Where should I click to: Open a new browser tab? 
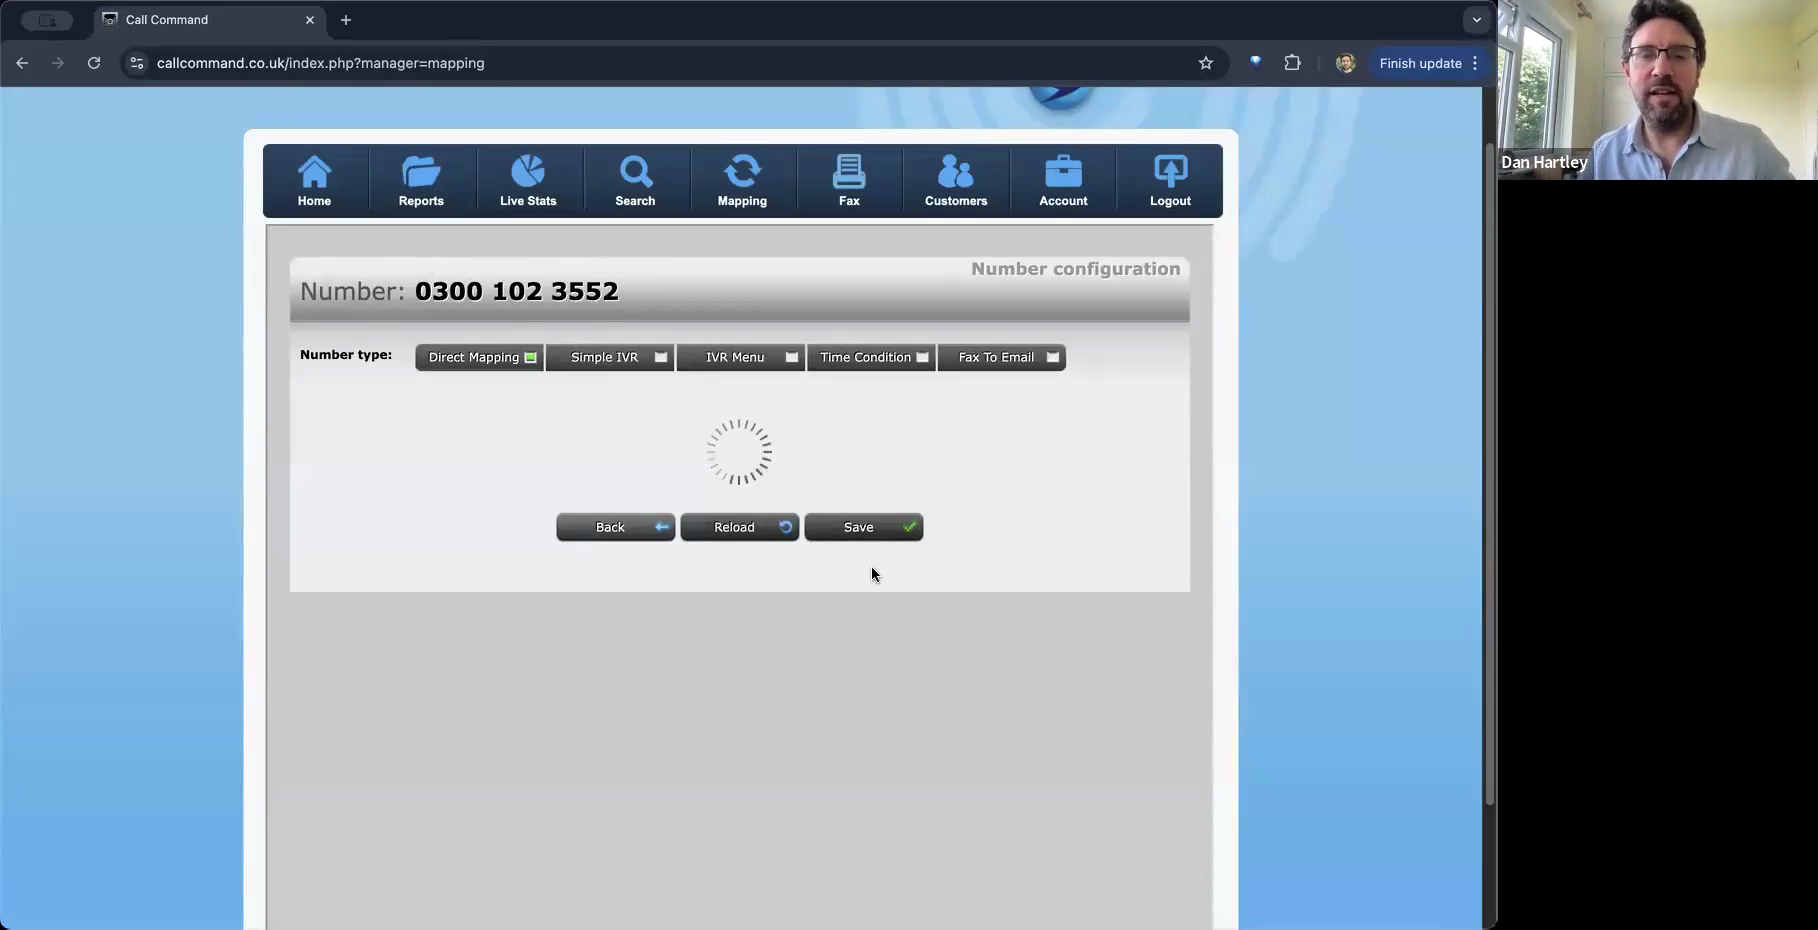pyautogui.click(x=346, y=20)
